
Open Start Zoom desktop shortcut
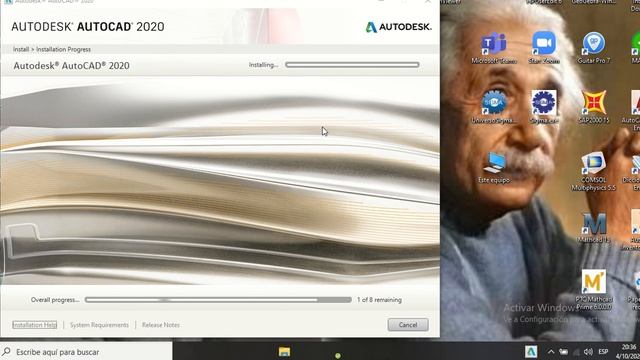pyautogui.click(x=544, y=48)
